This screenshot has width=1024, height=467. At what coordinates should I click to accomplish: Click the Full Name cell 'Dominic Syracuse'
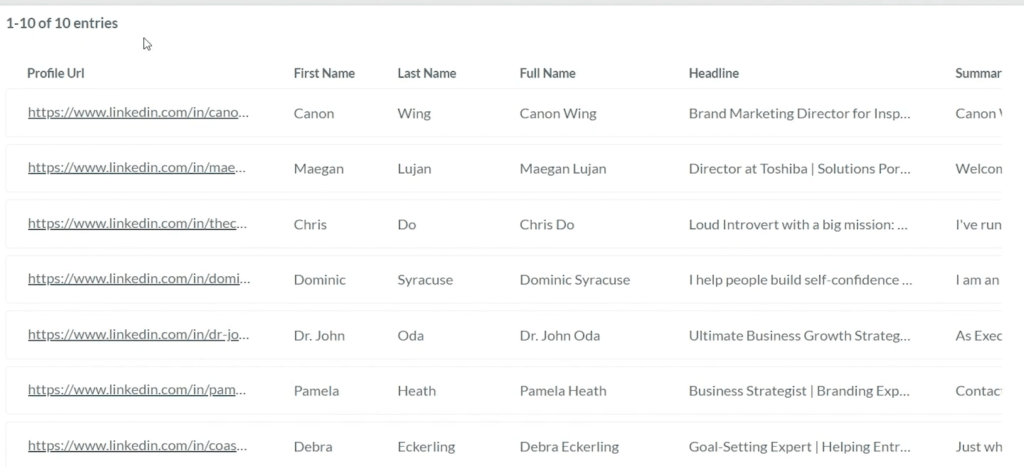tap(575, 280)
